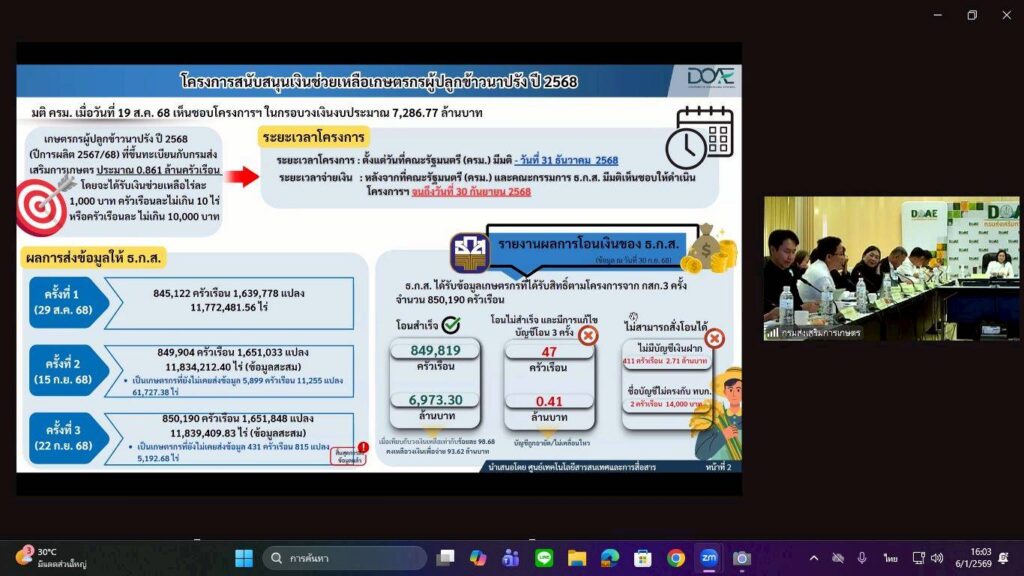
Task: Launch Copilot from the taskbar
Action: (x=478, y=557)
